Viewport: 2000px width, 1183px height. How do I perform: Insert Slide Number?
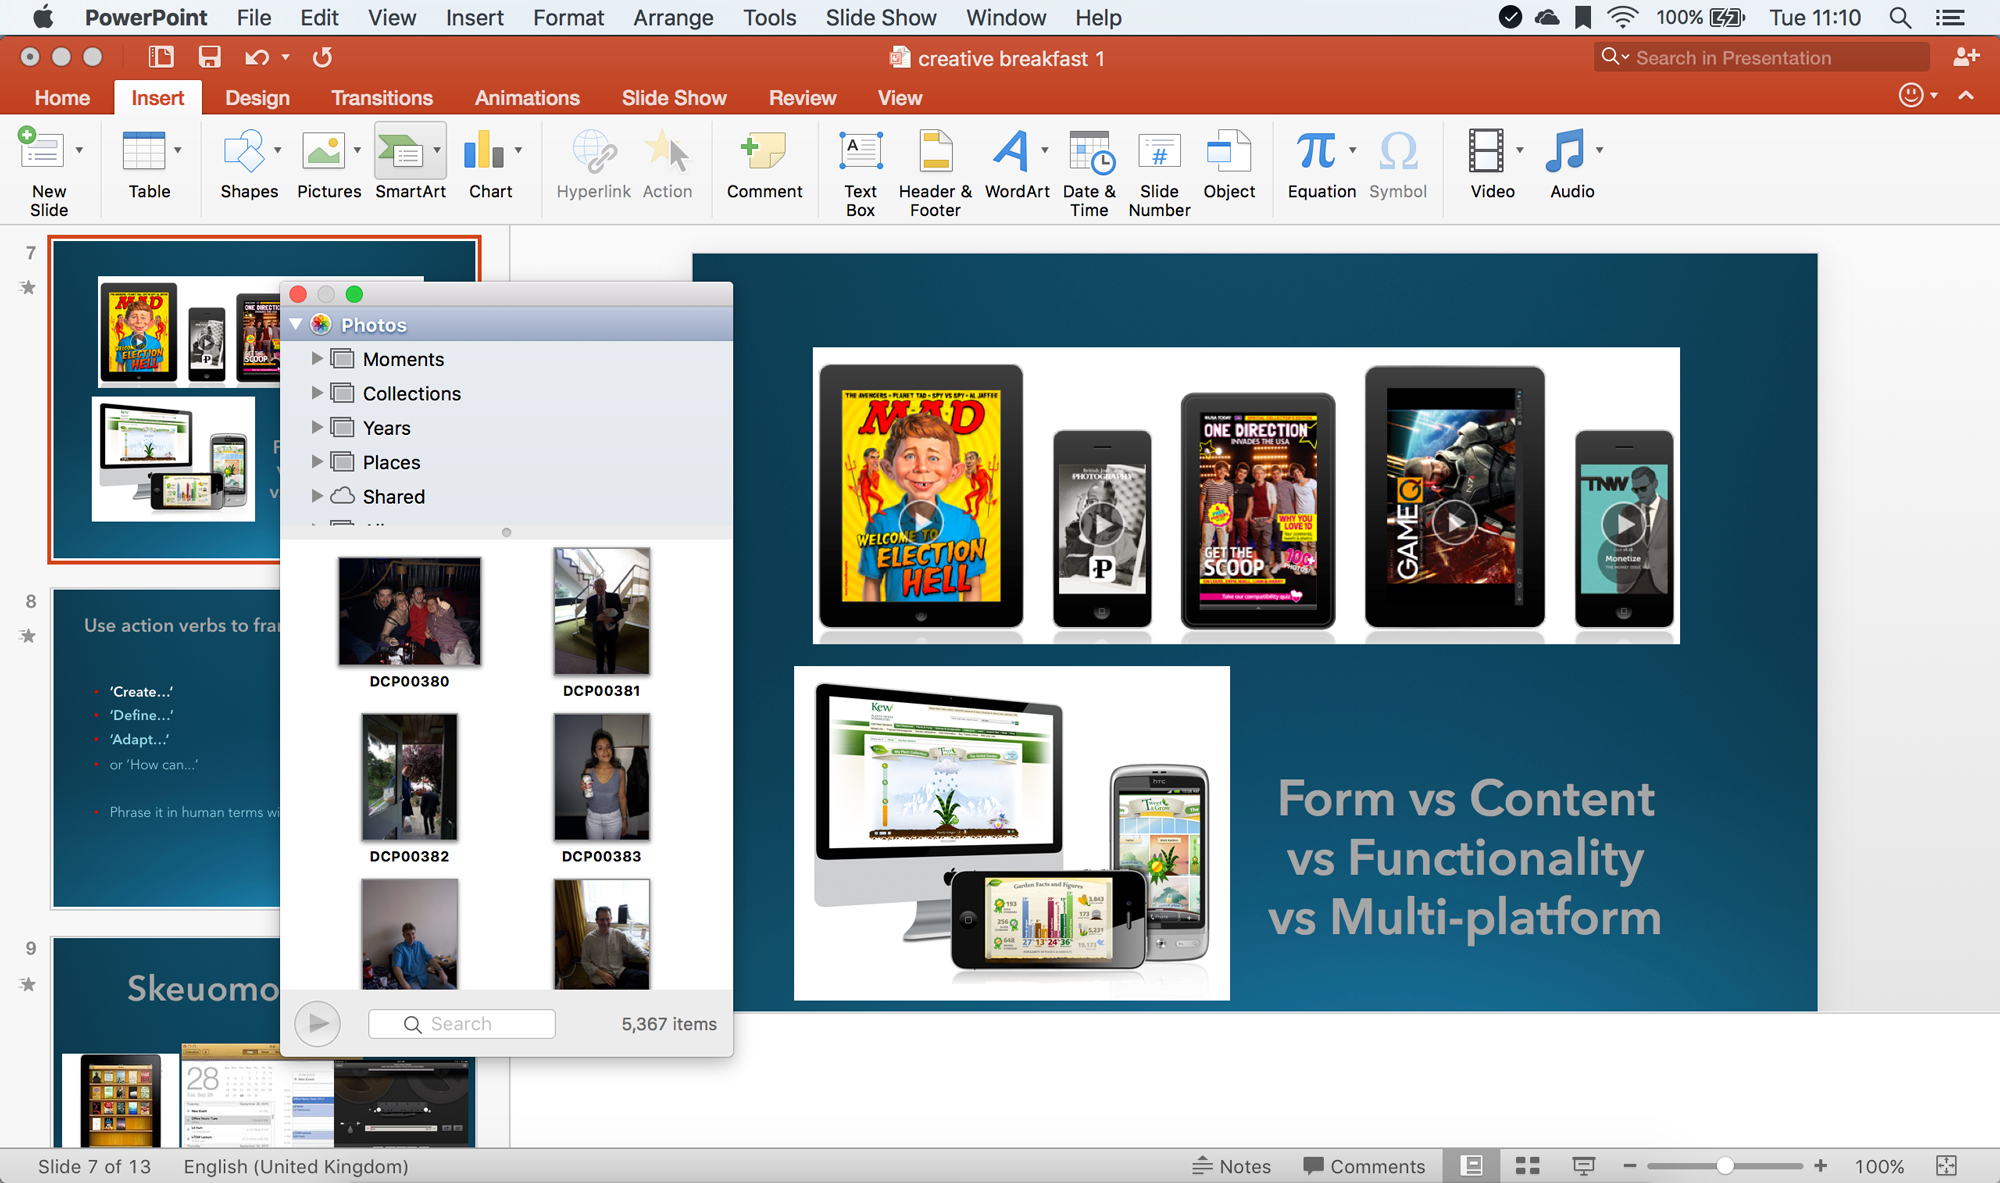click(1158, 165)
